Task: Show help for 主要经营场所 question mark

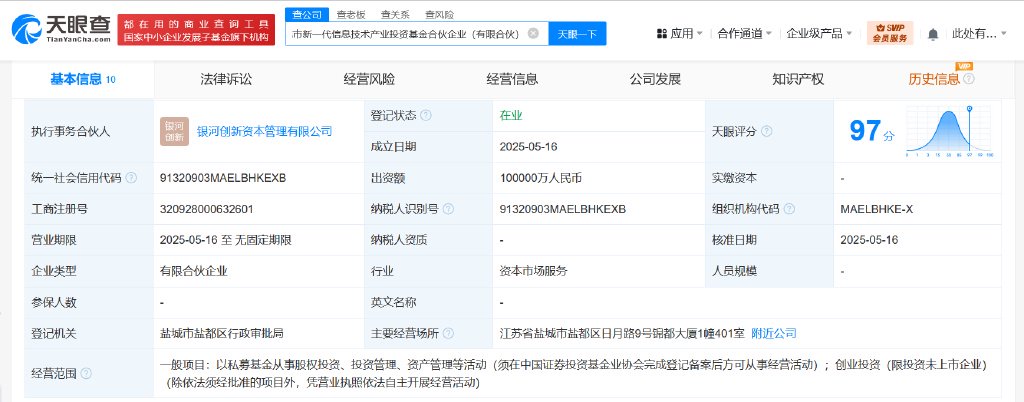Action: click(448, 333)
